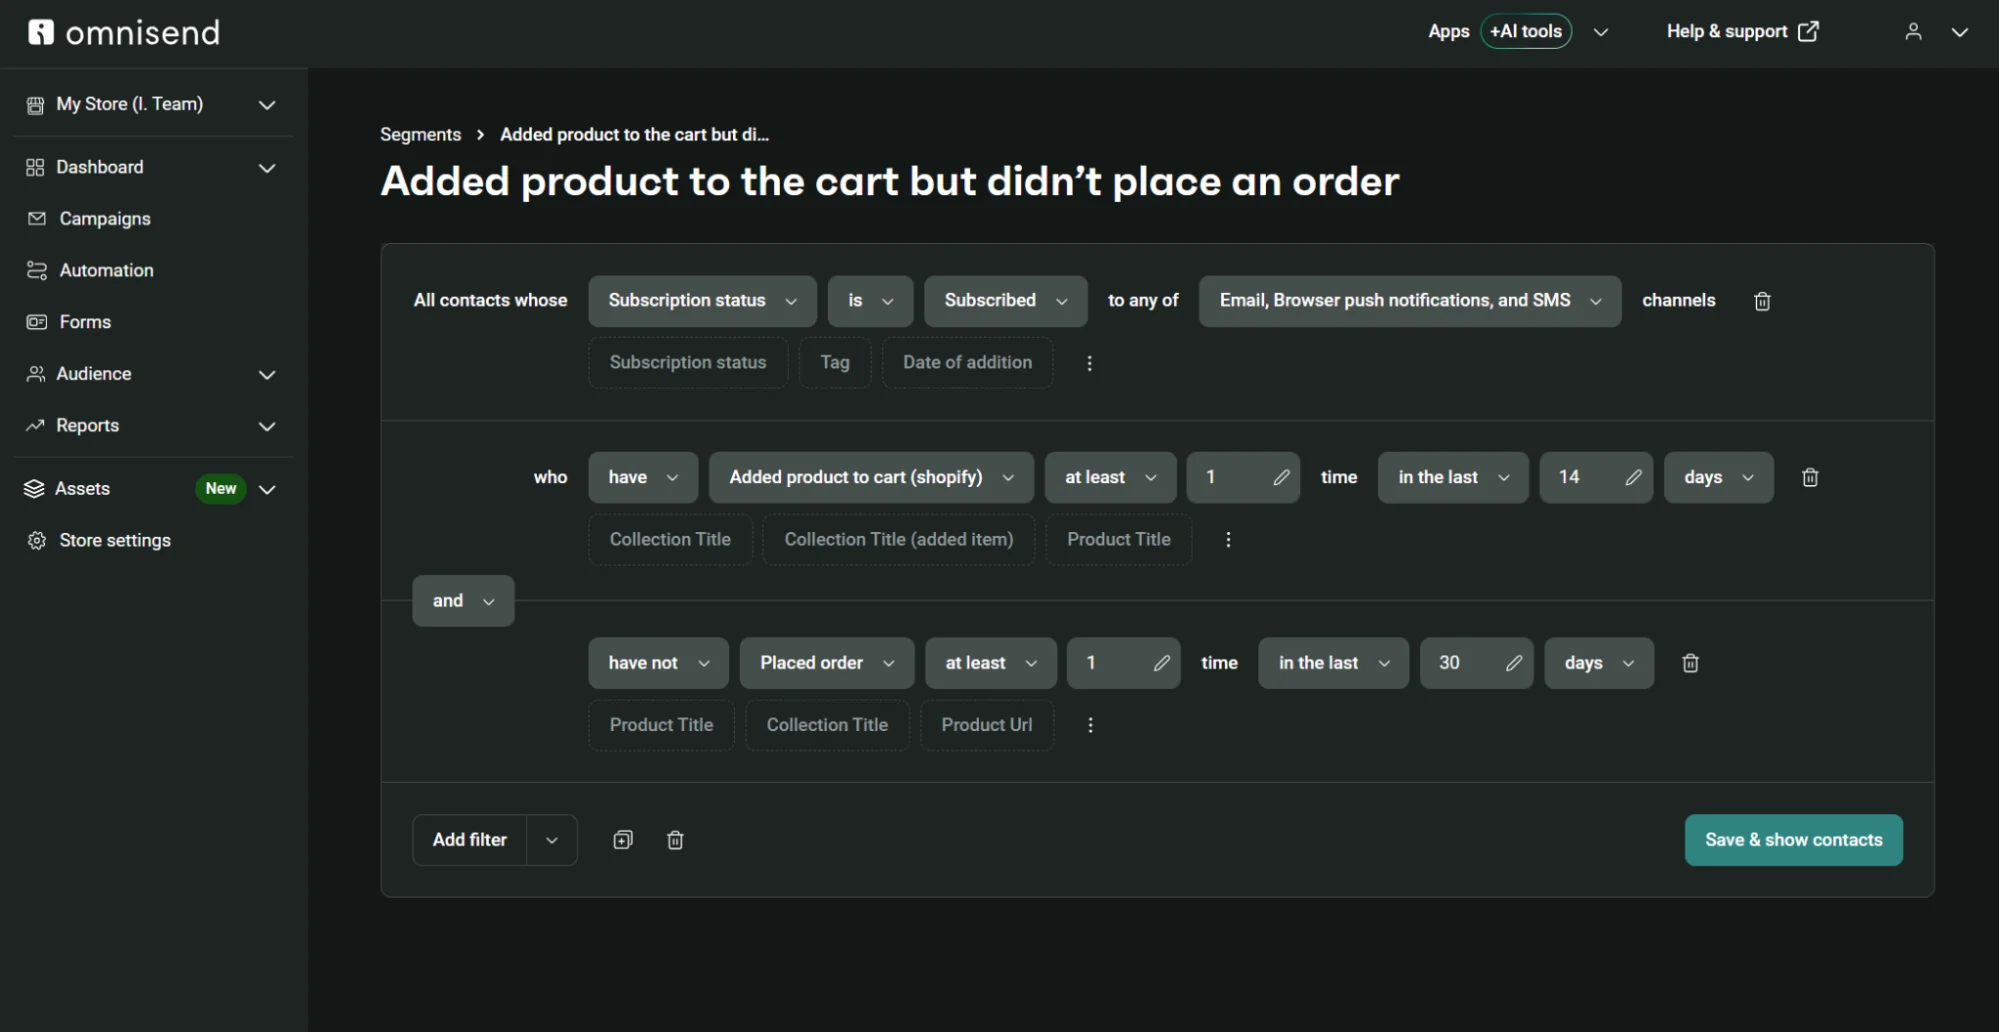The image size is (1999, 1032).
Task: Click the Automation sidebar icon
Action: (x=37, y=270)
